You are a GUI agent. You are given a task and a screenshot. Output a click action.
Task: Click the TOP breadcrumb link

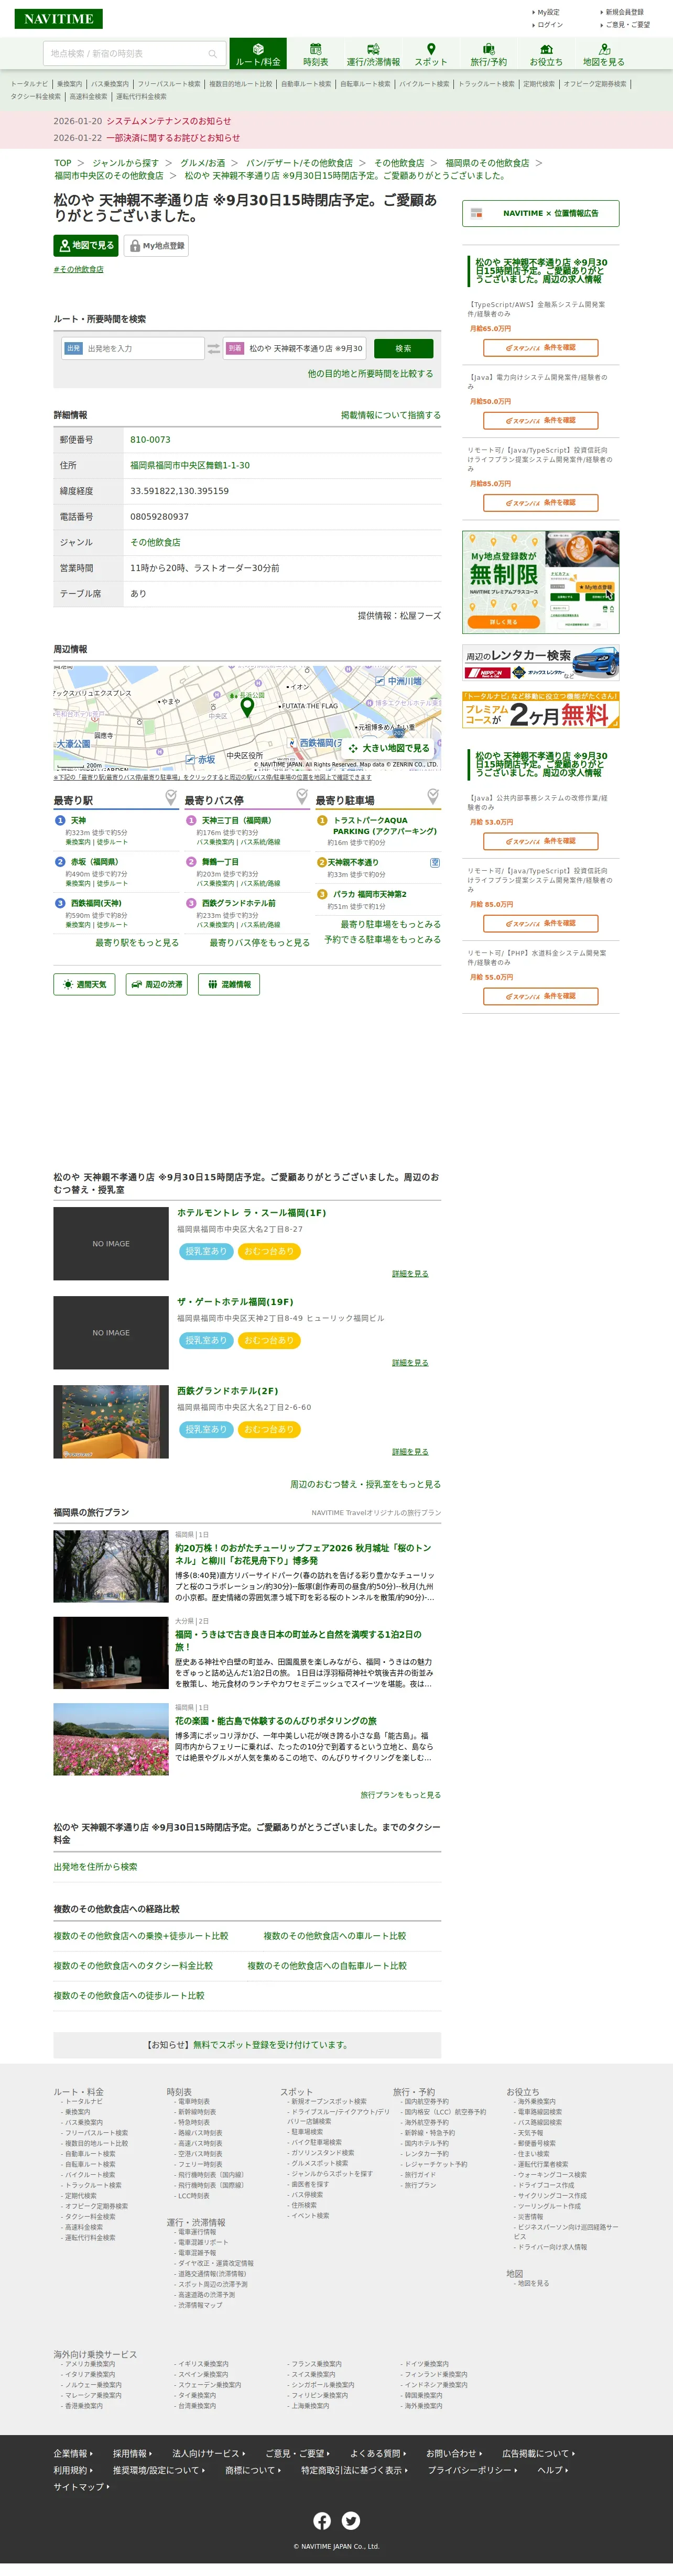tap(62, 163)
